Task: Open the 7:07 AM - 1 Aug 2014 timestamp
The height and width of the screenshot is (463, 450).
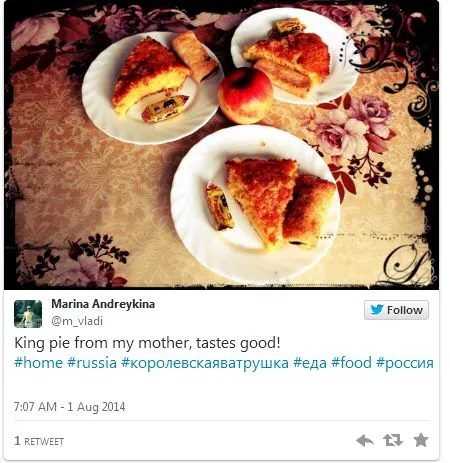Action: [x=69, y=407]
